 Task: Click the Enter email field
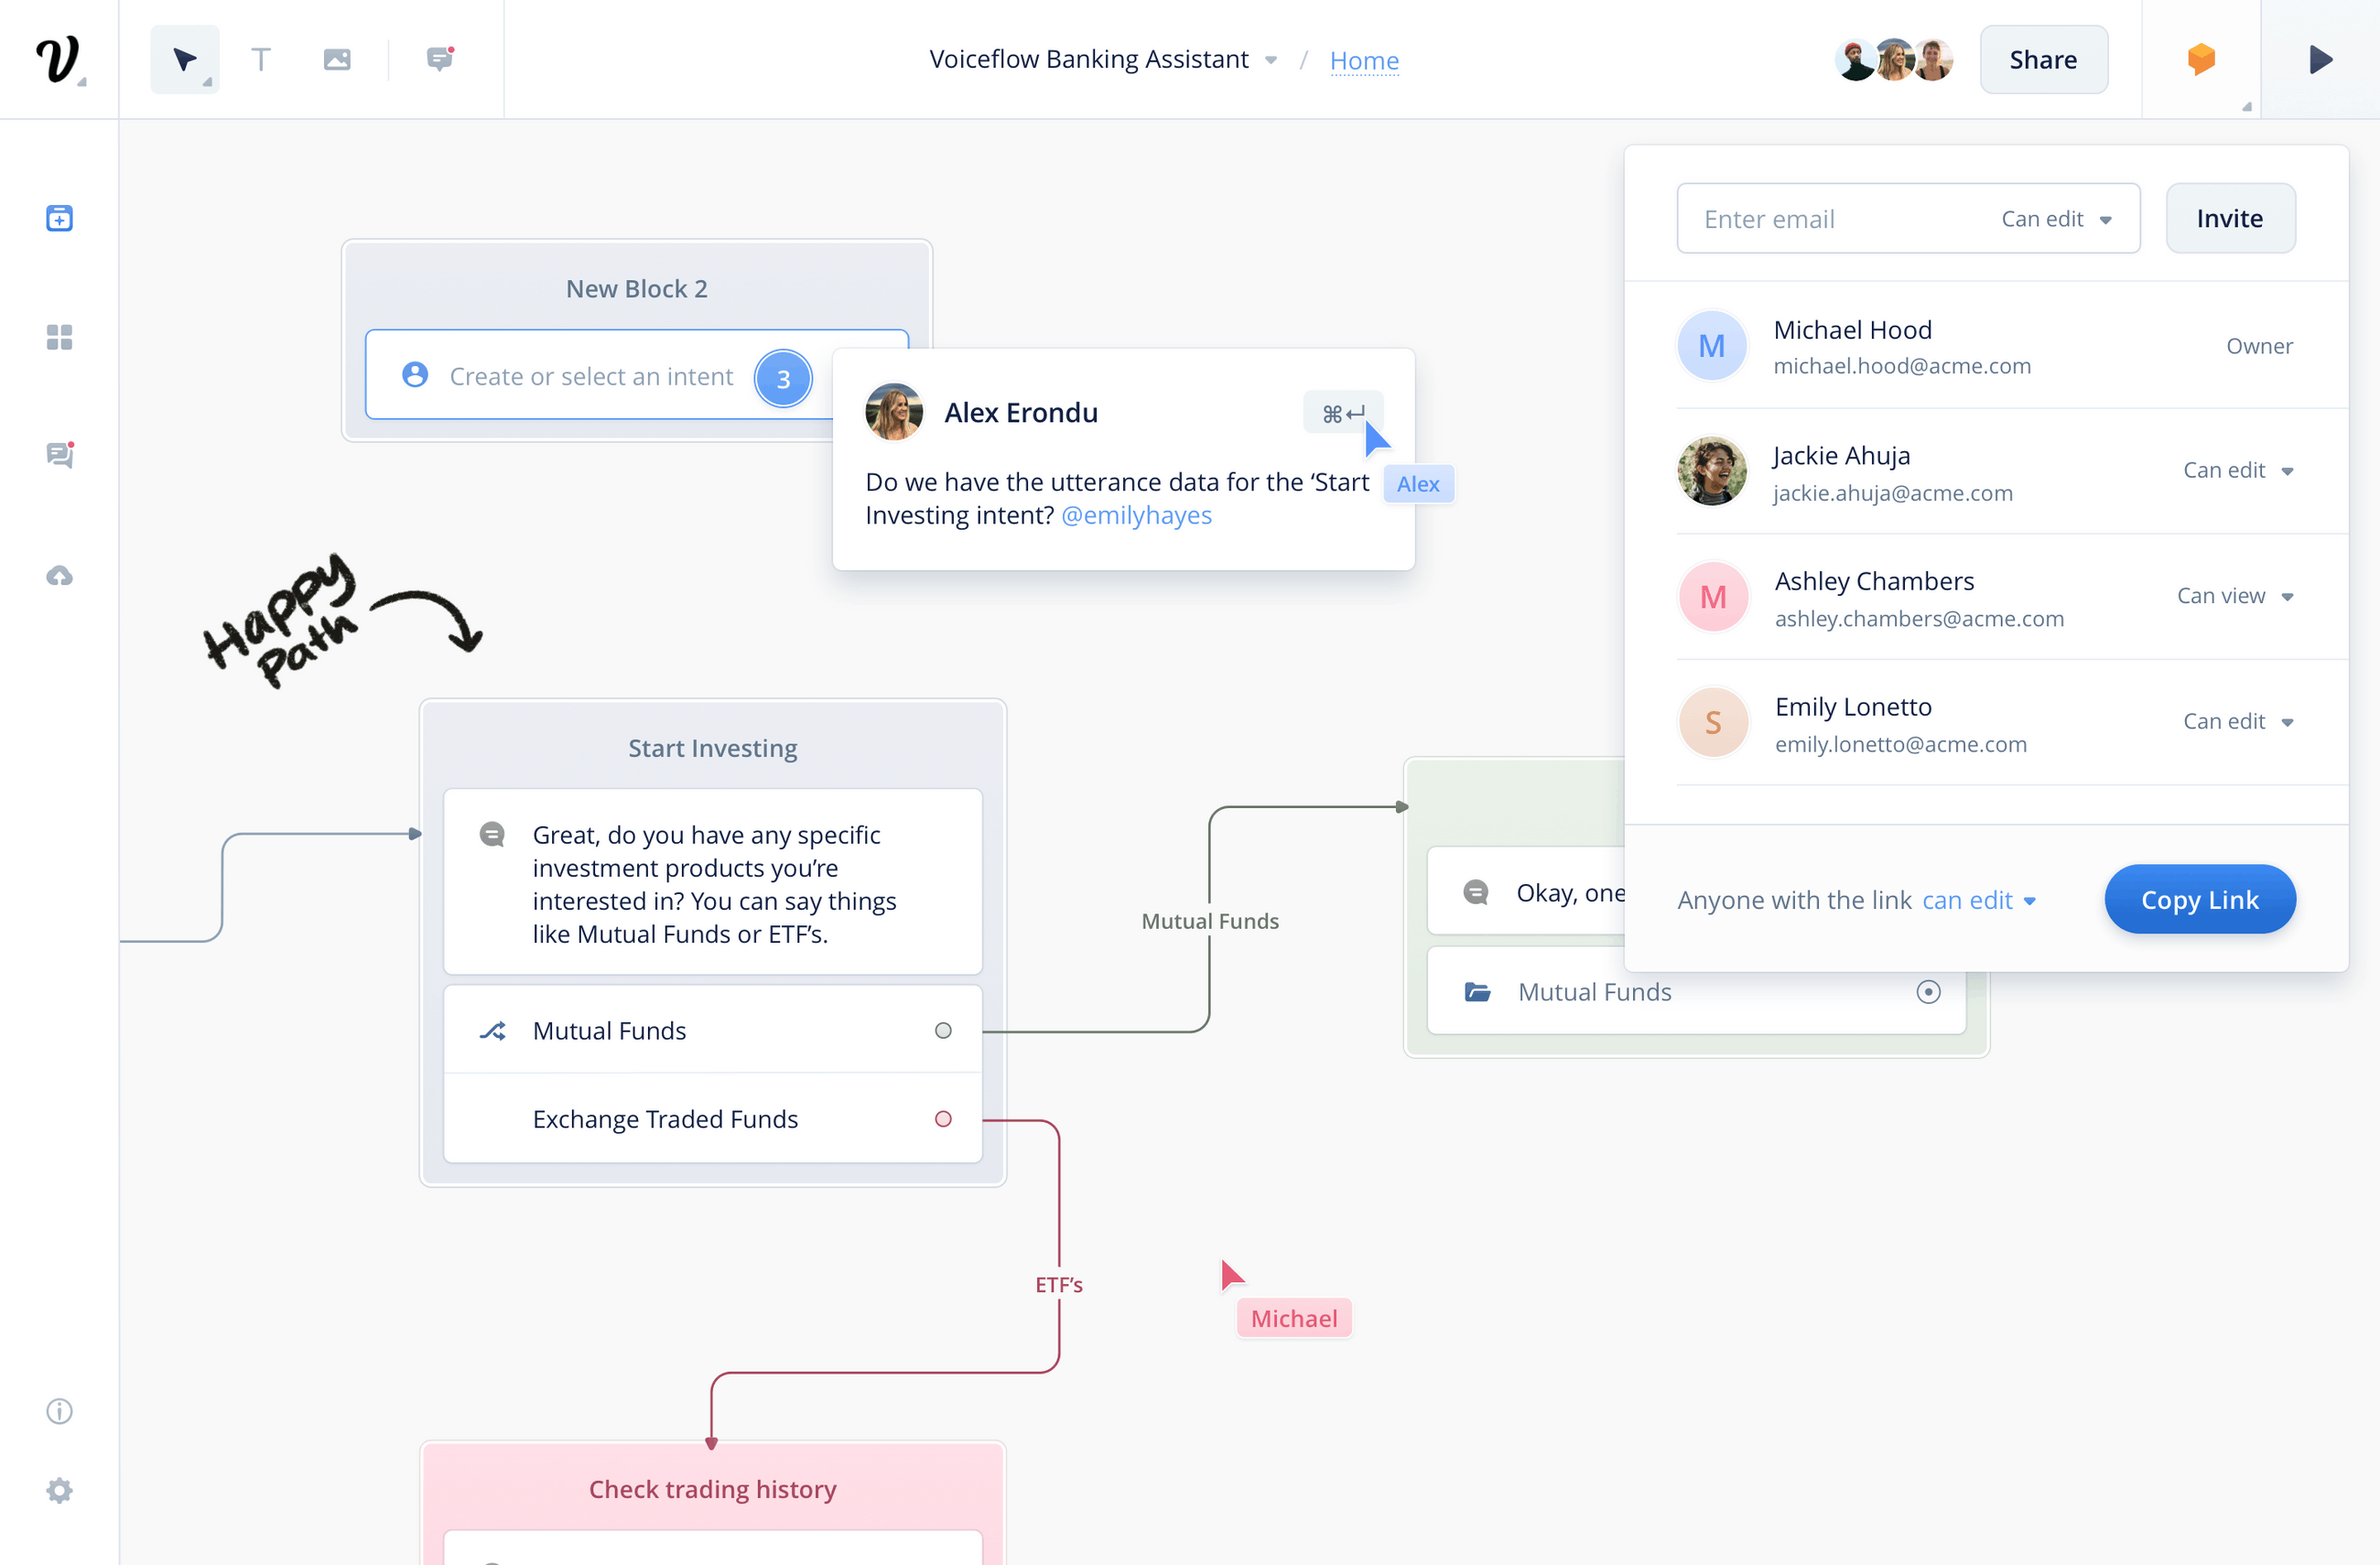coord(1790,218)
